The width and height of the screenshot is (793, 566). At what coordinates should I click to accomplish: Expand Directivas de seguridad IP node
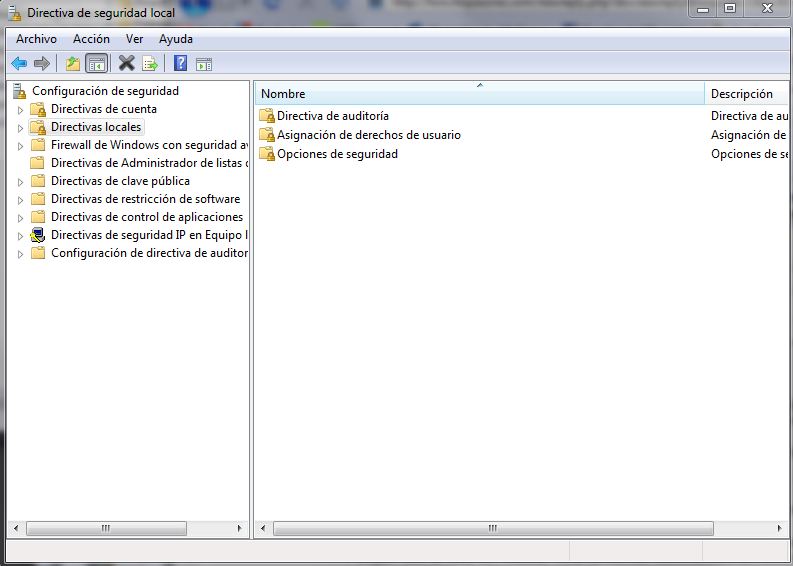pos(20,236)
